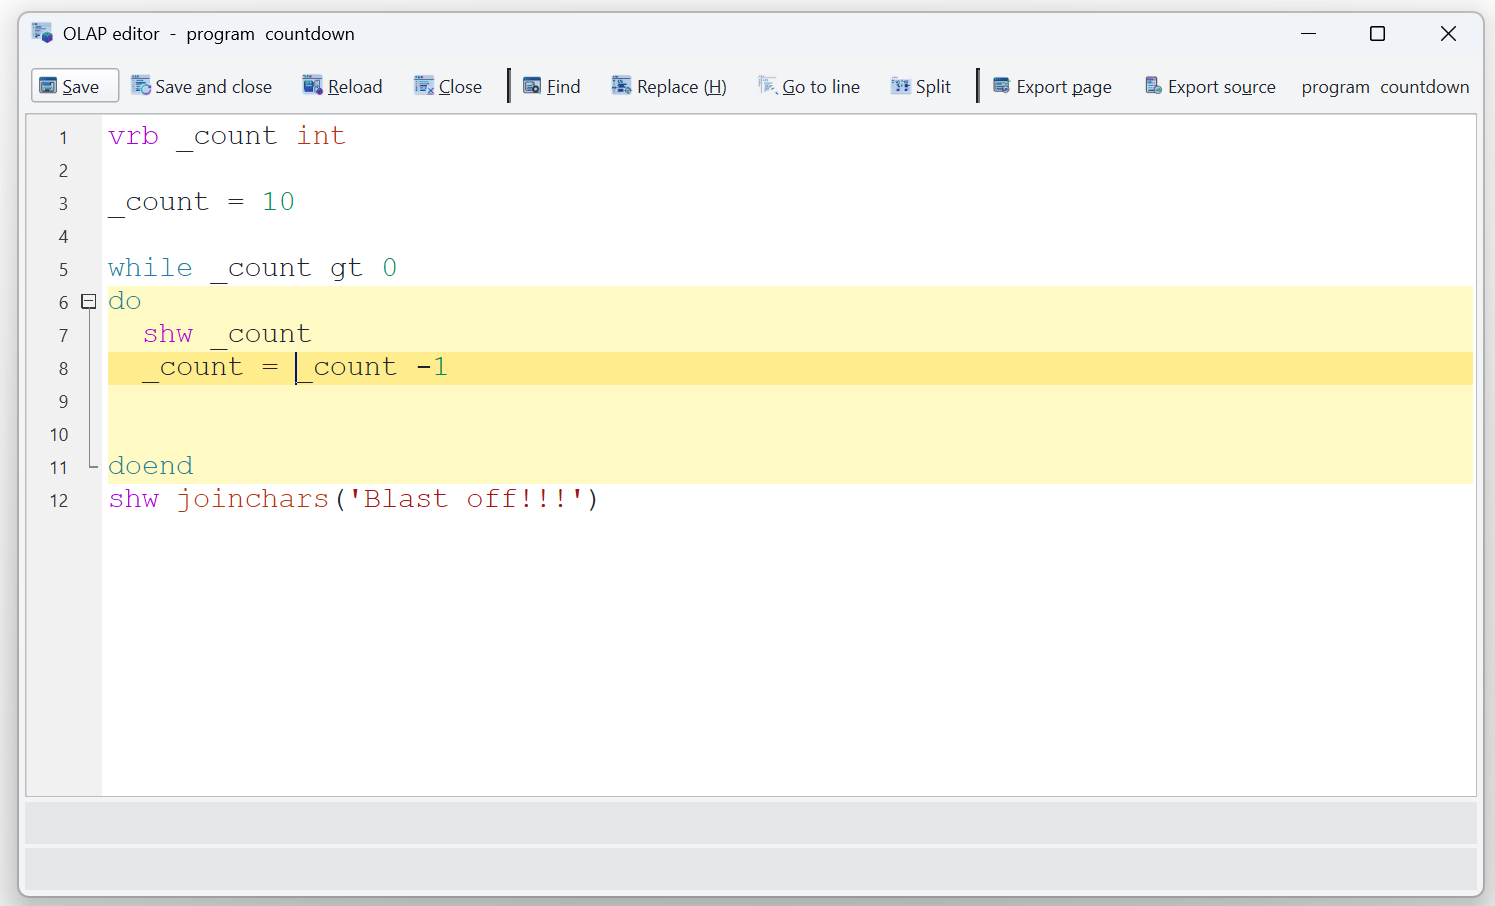The width and height of the screenshot is (1495, 906).
Task: Click the lower status bar panel
Action: pos(751,869)
